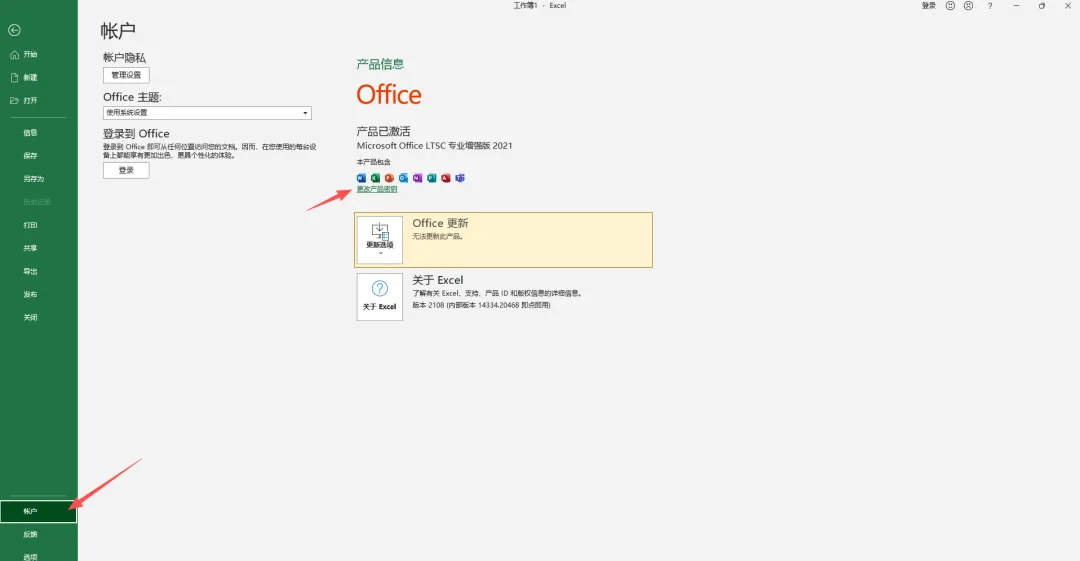1080x561 pixels.
Task: Click the Outlook product icon
Action: pyautogui.click(x=404, y=178)
